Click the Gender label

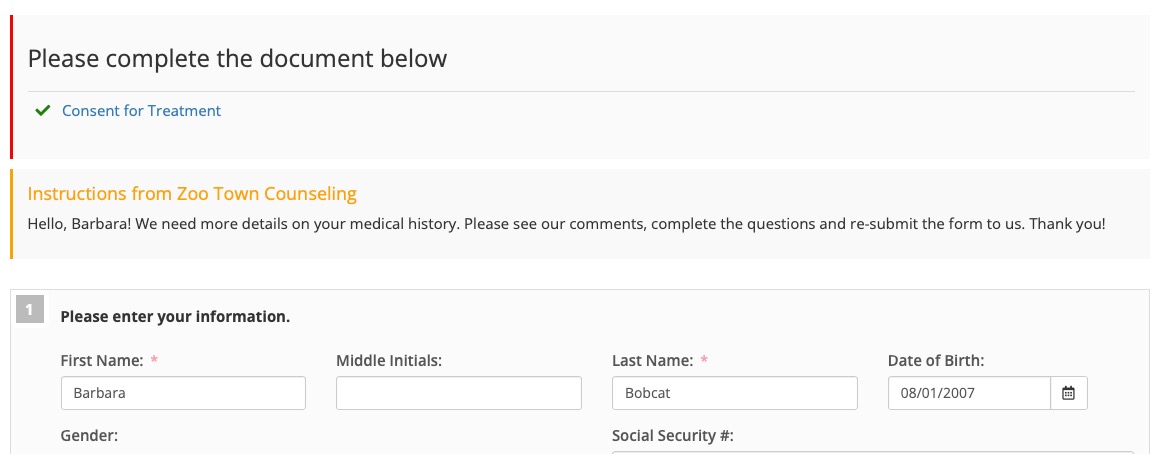click(89, 435)
